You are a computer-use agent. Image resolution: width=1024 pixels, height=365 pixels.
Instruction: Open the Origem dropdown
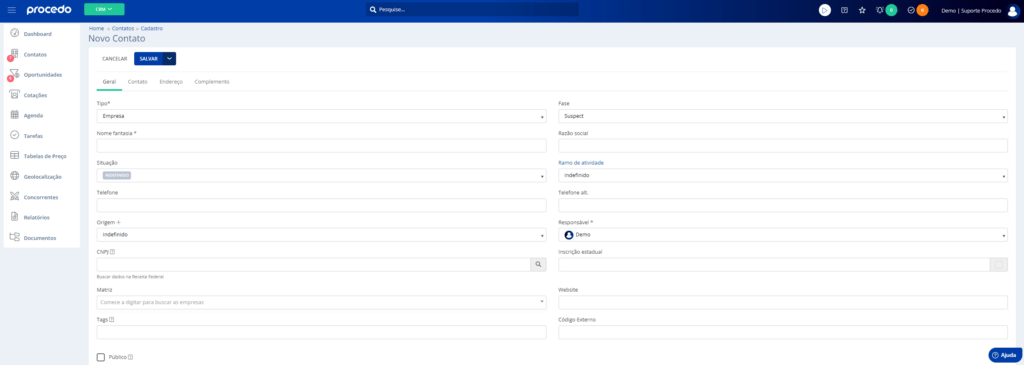click(x=321, y=234)
